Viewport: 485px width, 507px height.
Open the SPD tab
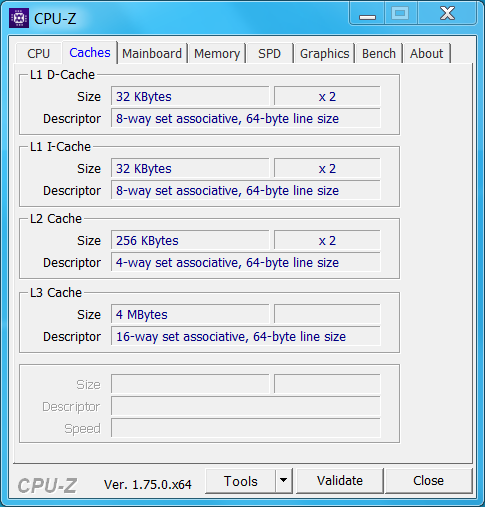pos(269,54)
